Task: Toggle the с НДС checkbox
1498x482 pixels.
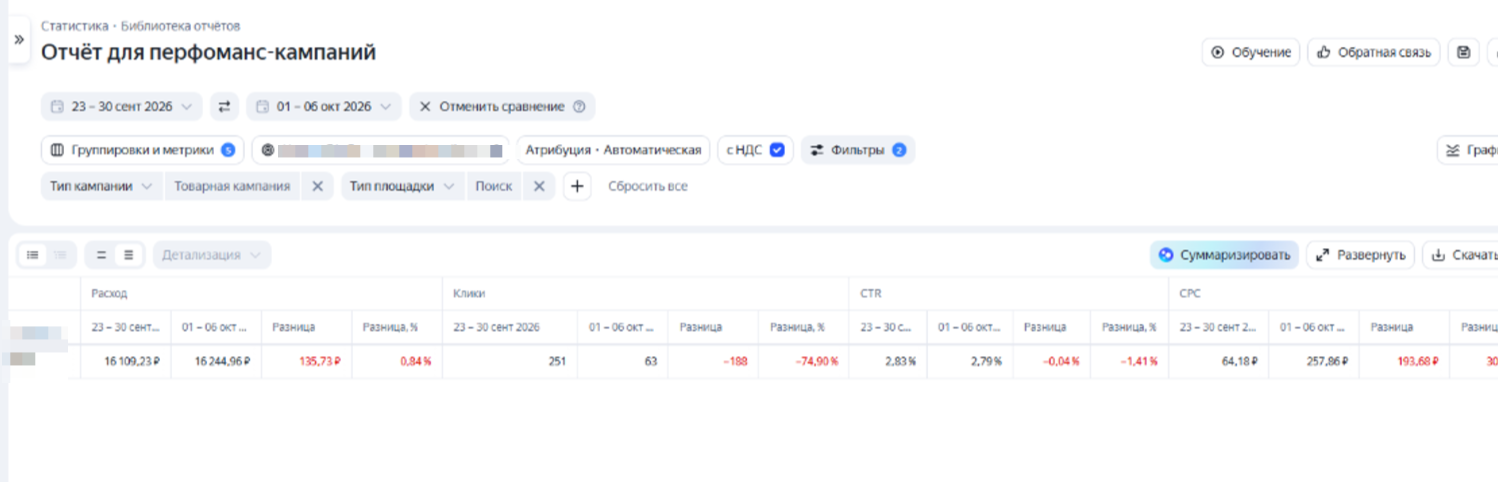Action: tap(776, 150)
